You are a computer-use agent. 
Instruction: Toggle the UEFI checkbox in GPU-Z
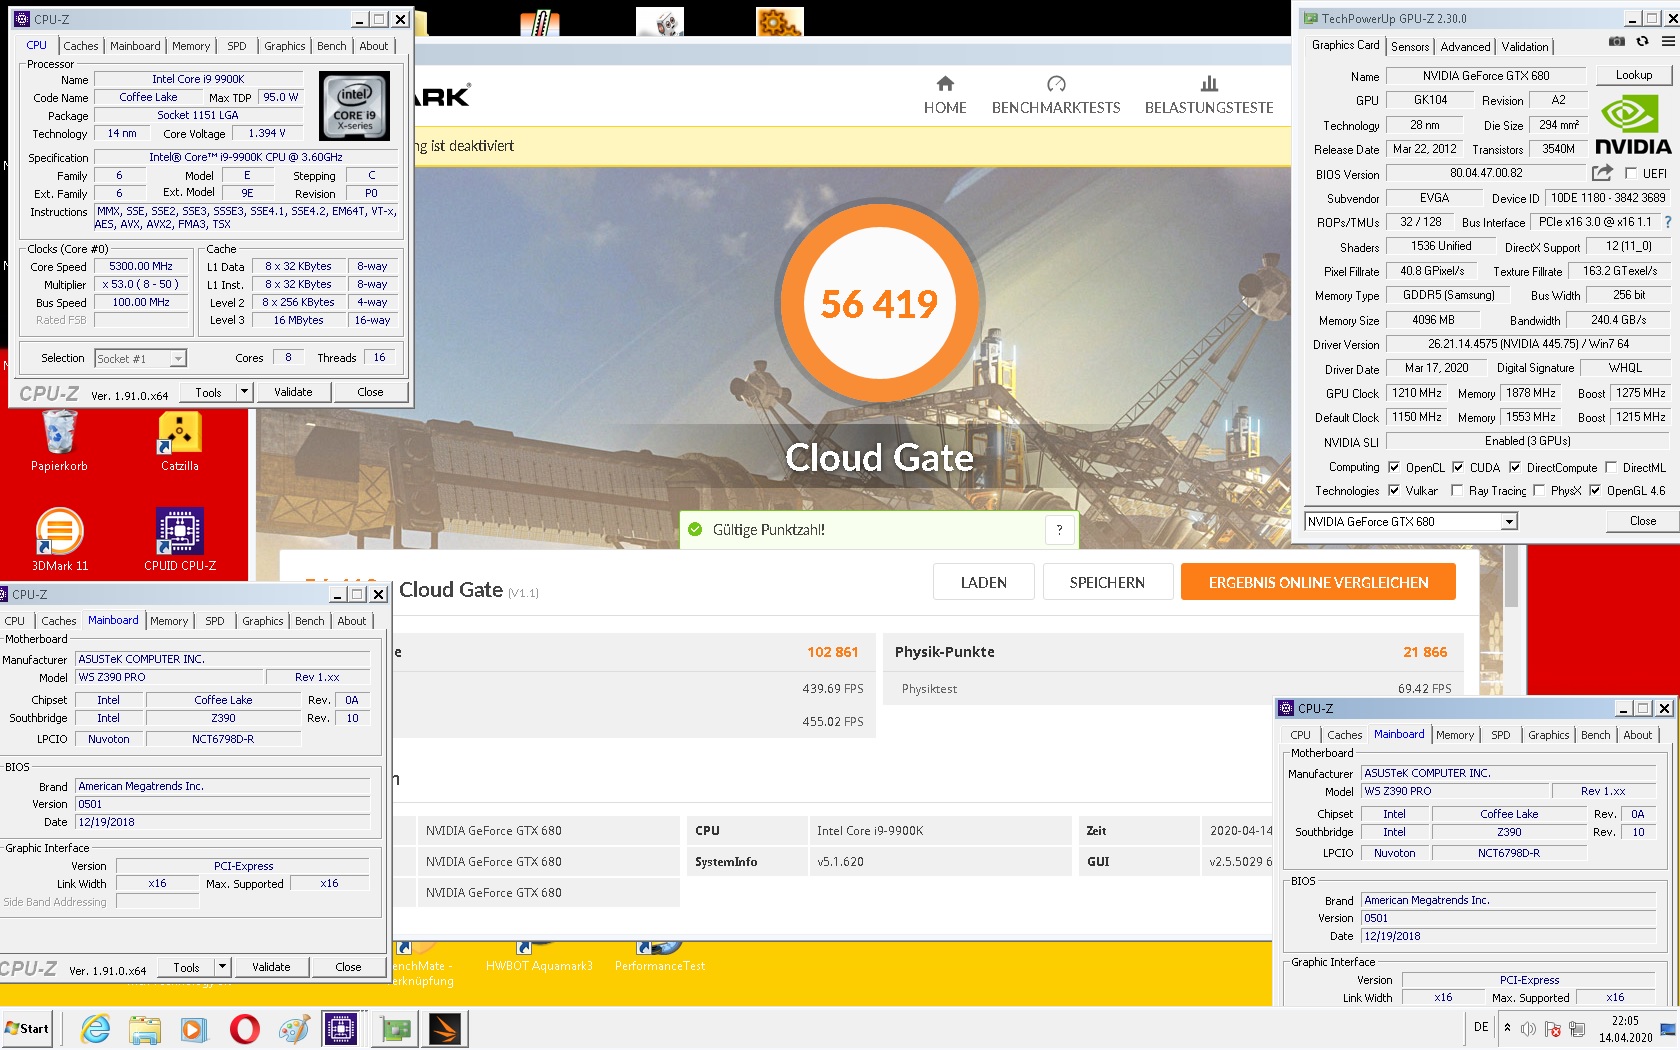click(1631, 173)
